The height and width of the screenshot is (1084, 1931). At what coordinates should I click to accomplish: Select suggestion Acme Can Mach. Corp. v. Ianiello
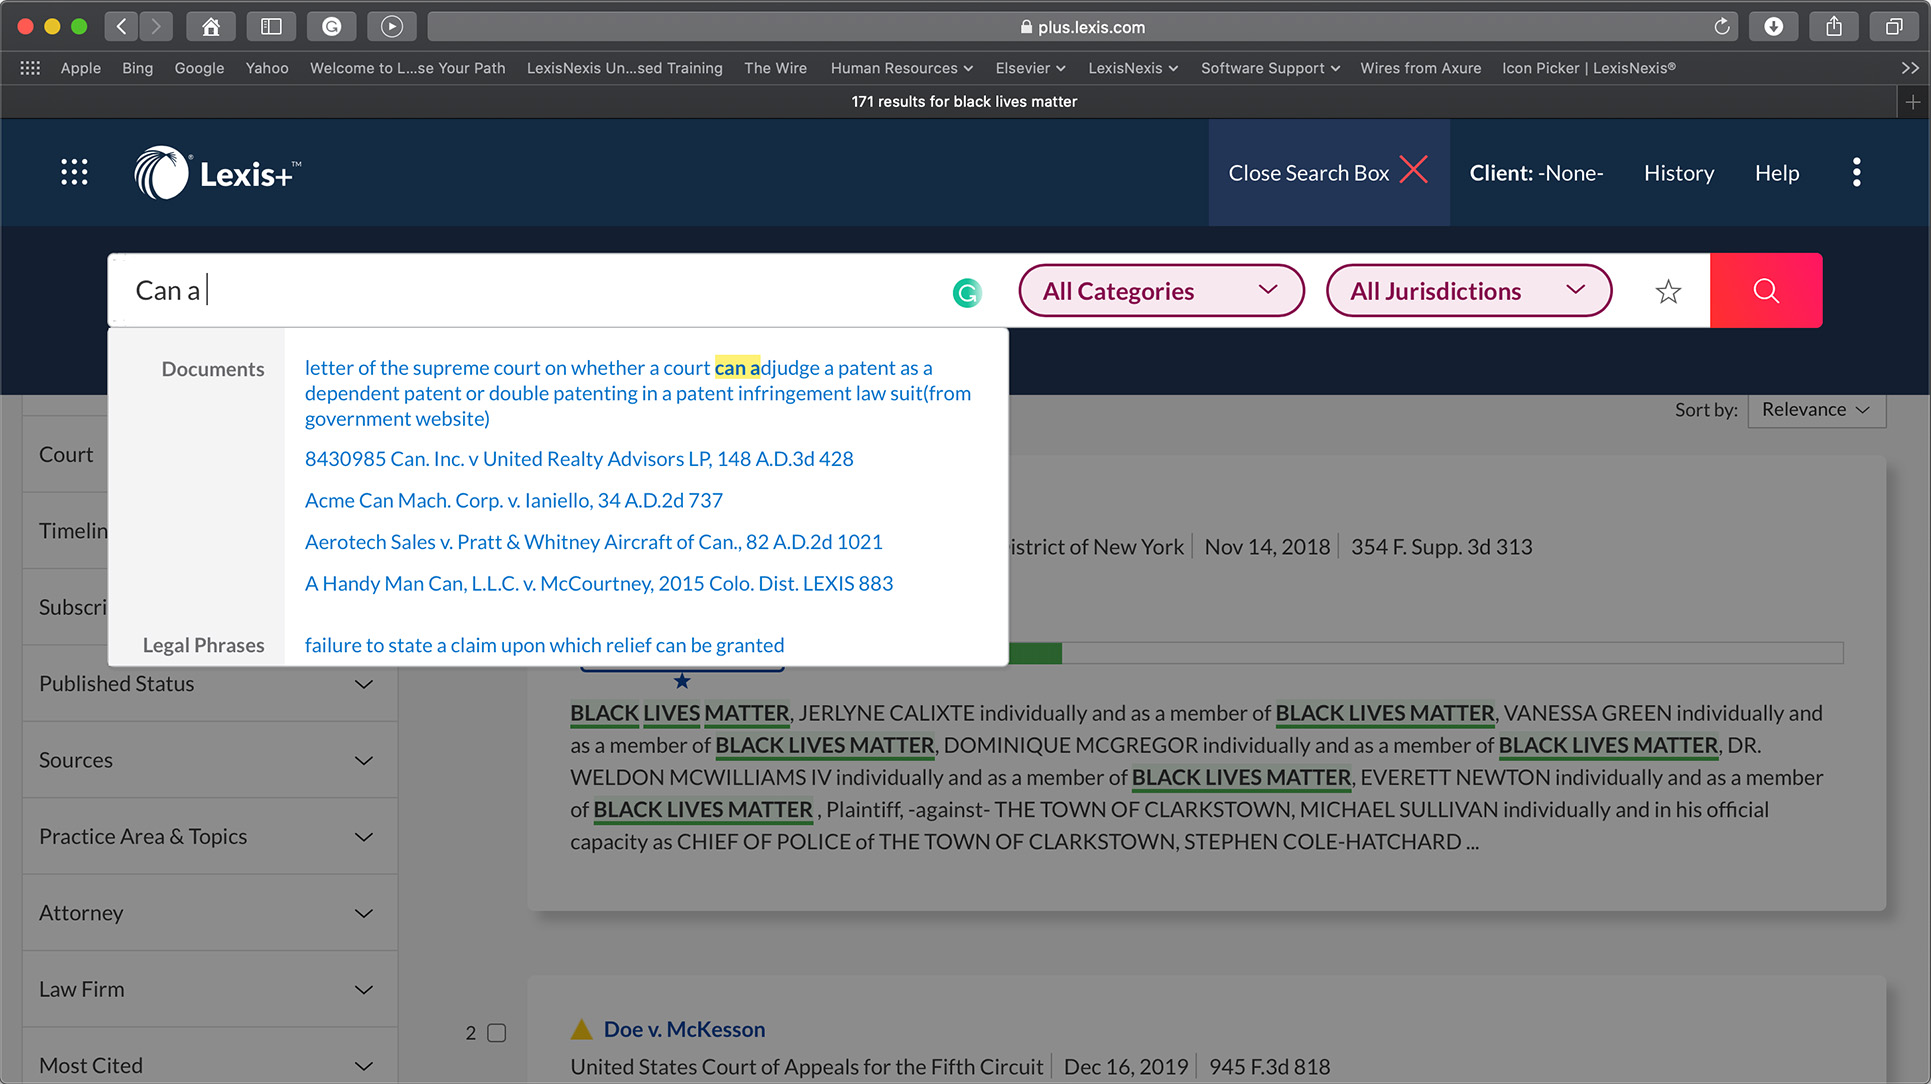[514, 500]
